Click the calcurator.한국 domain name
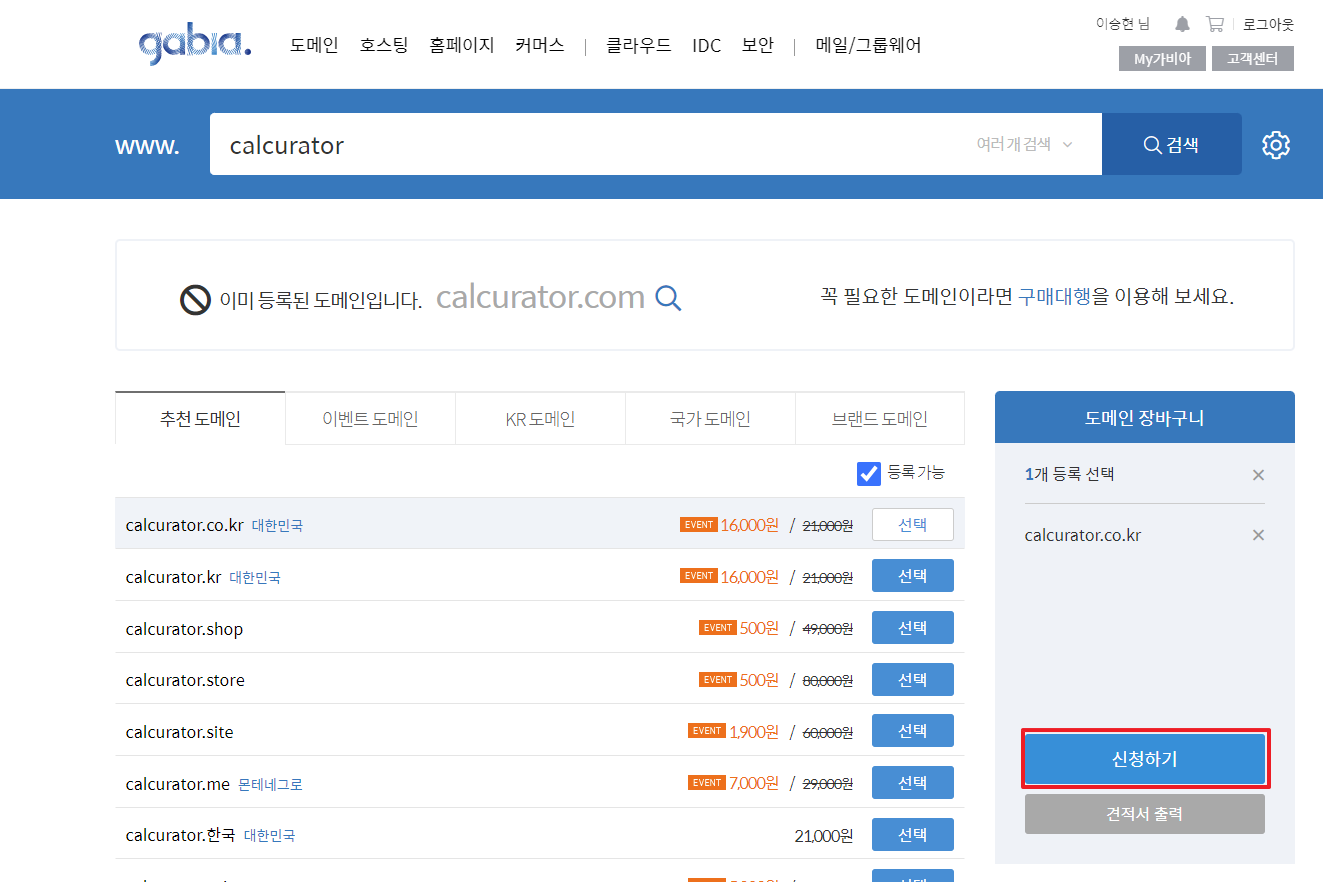Viewport: 1323px width, 882px height. [x=181, y=835]
